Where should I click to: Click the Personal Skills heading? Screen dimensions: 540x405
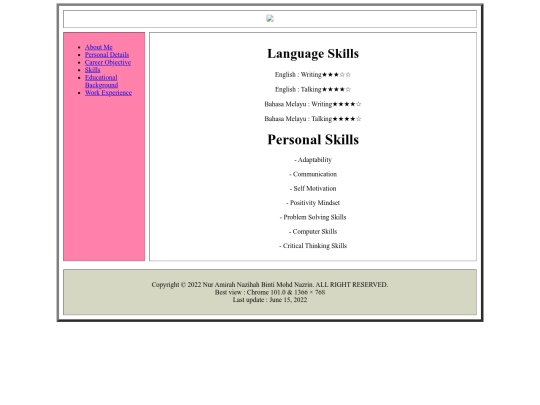pos(313,139)
